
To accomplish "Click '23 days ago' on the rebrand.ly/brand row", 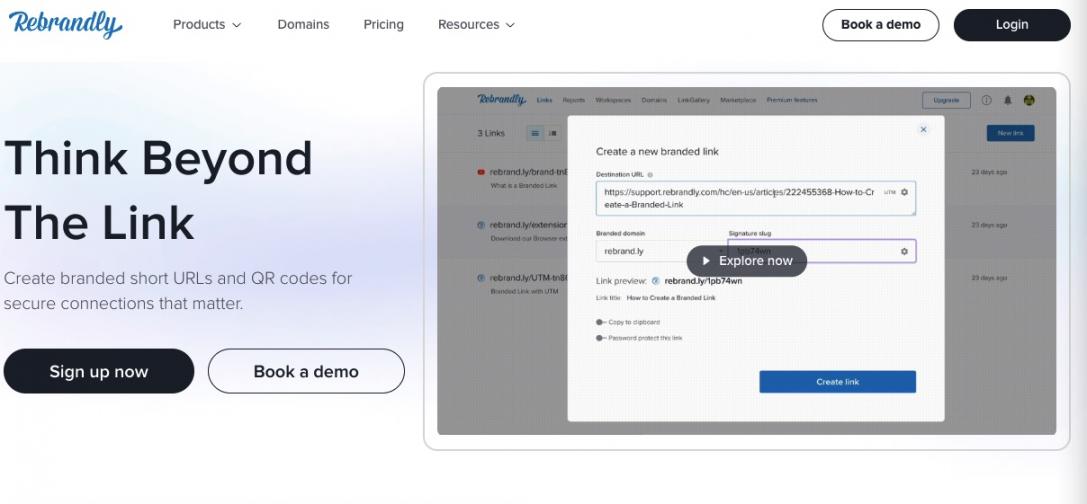I will click(989, 172).
